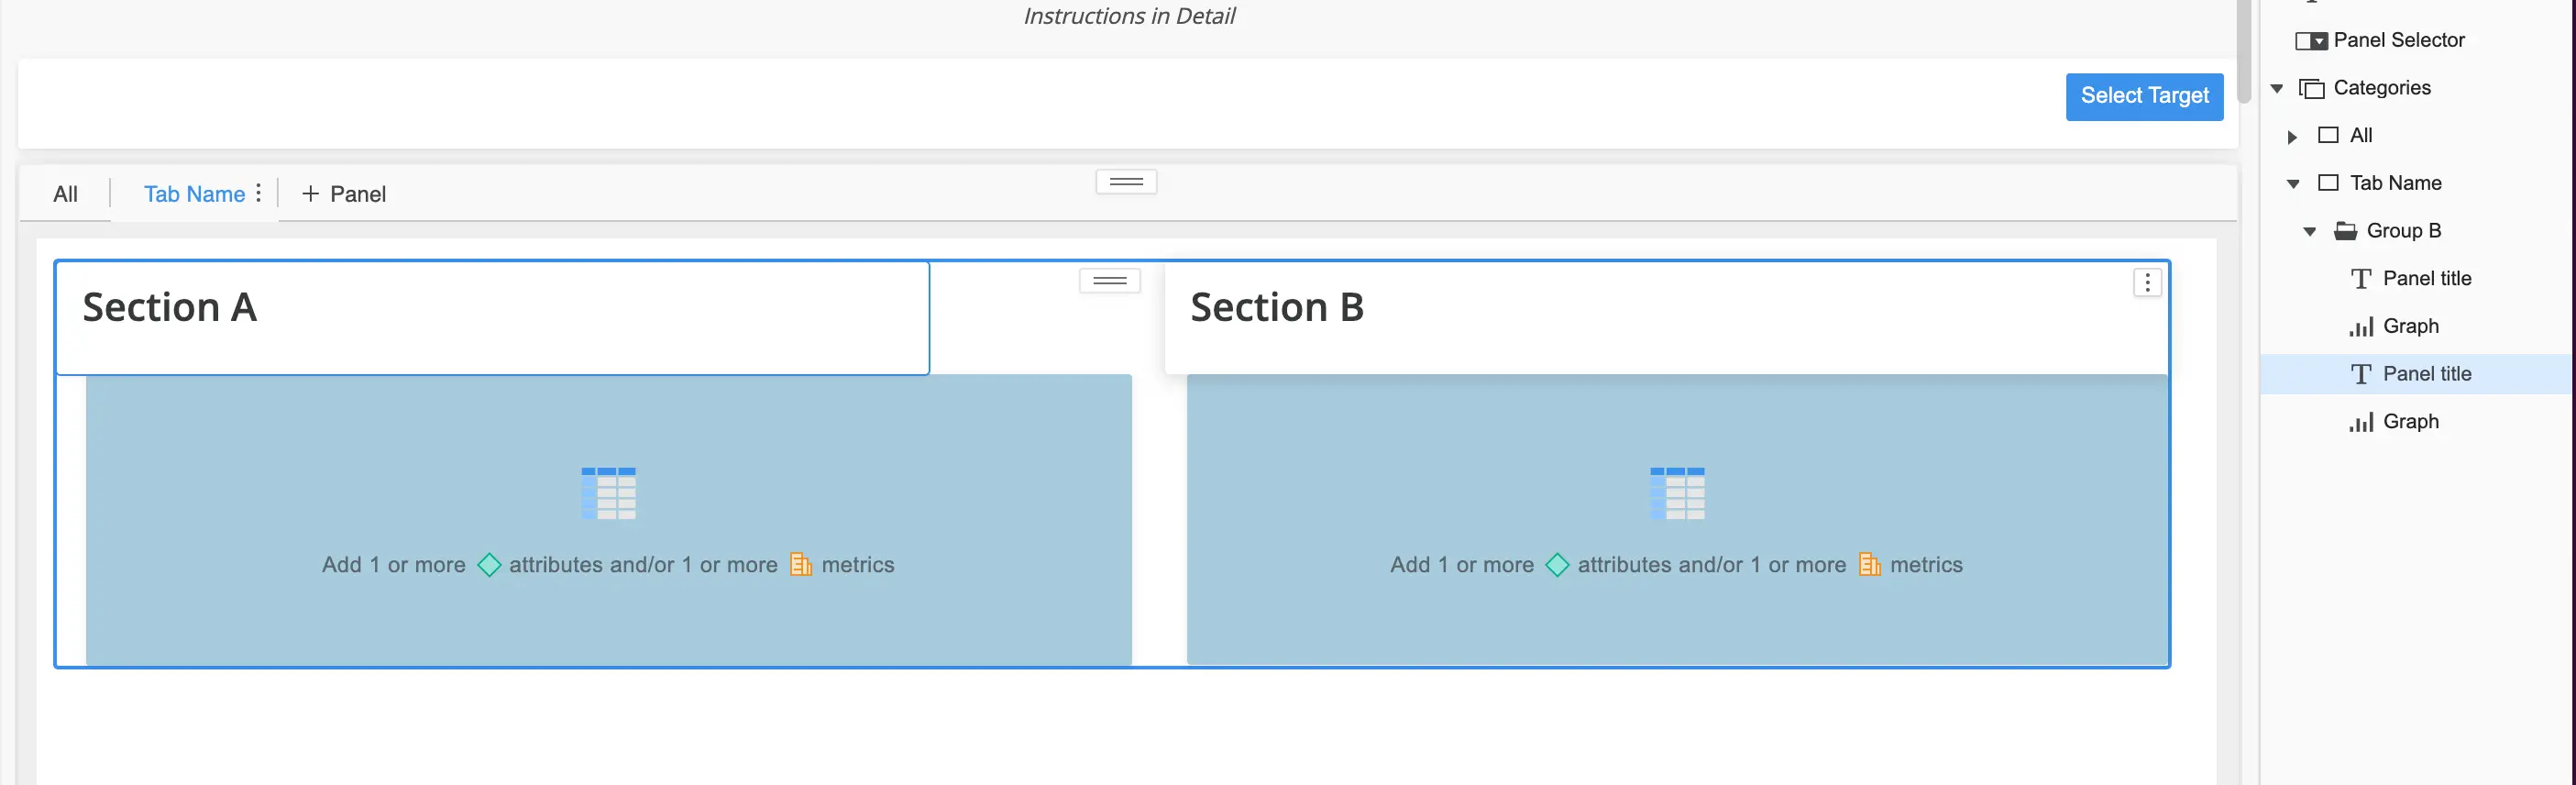Click the last Graph icon in the tree
Viewport: 2576px width, 785px height.
pyautogui.click(x=2361, y=422)
